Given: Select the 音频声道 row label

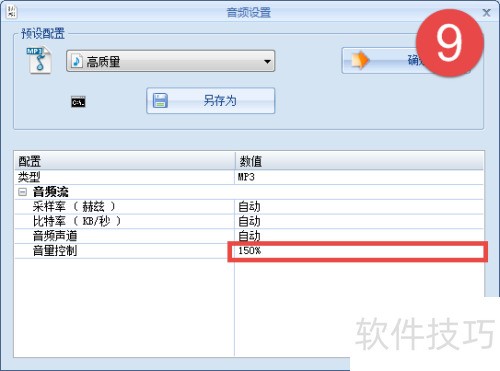Looking at the screenshot, I should pyautogui.click(x=55, y=236).
